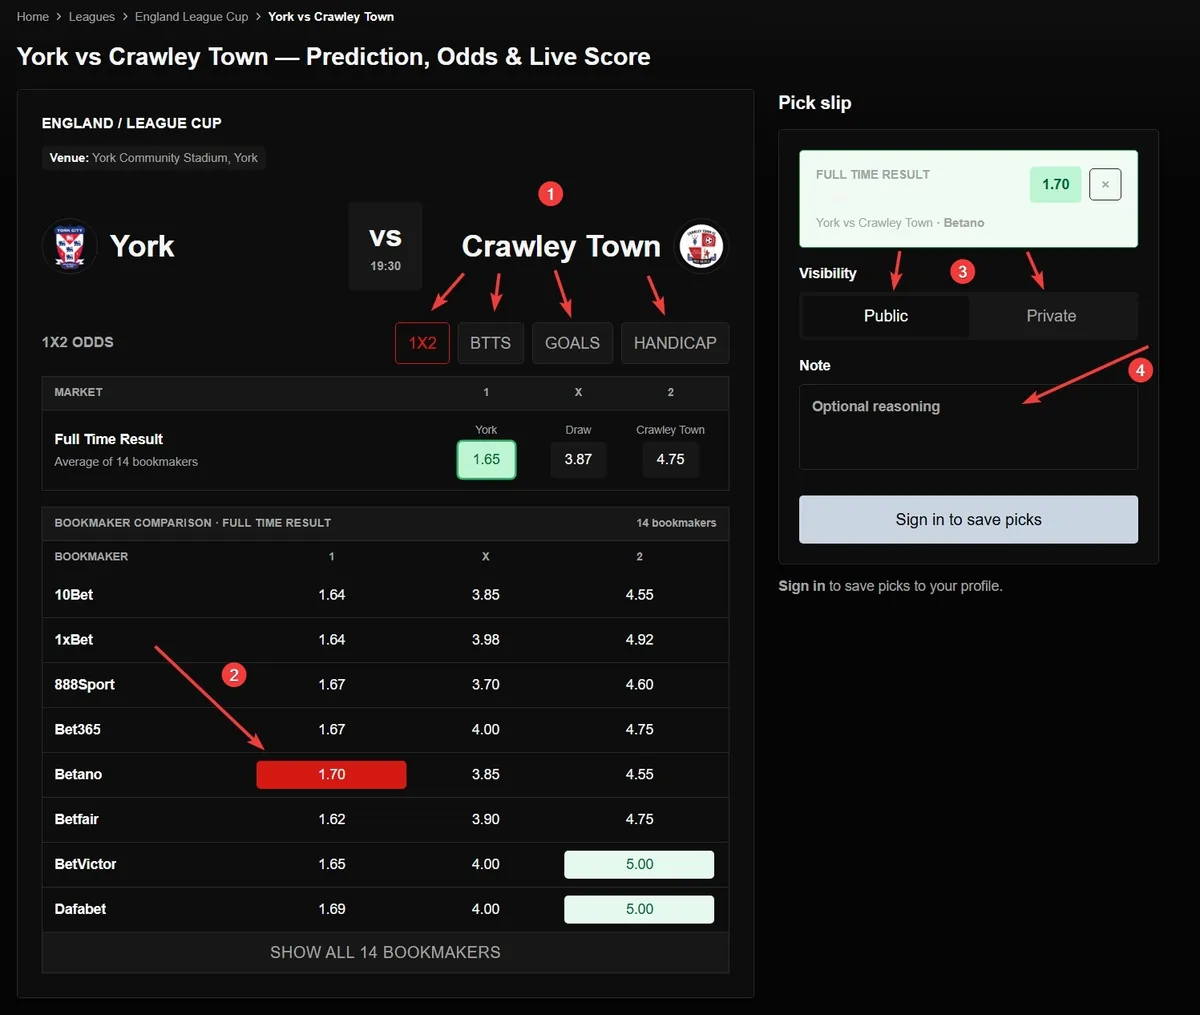Click Betano draw odds 3.85
This screenshot has height=1015, width=1200.
click(485, 775)
